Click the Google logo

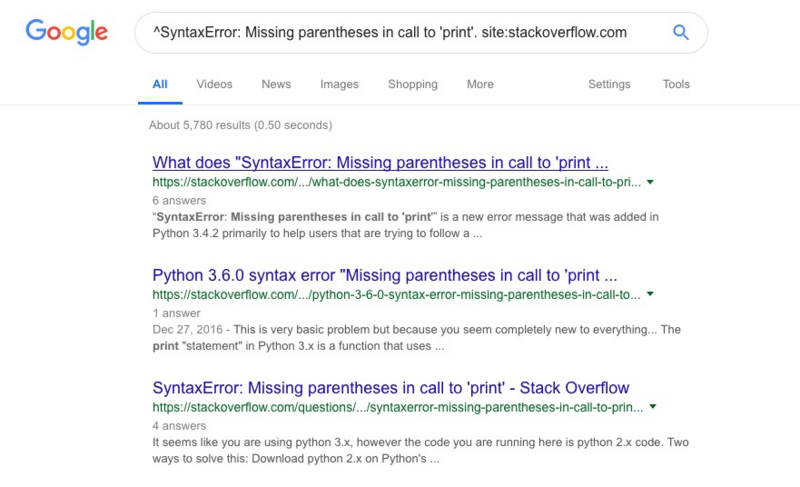[66, 33]
